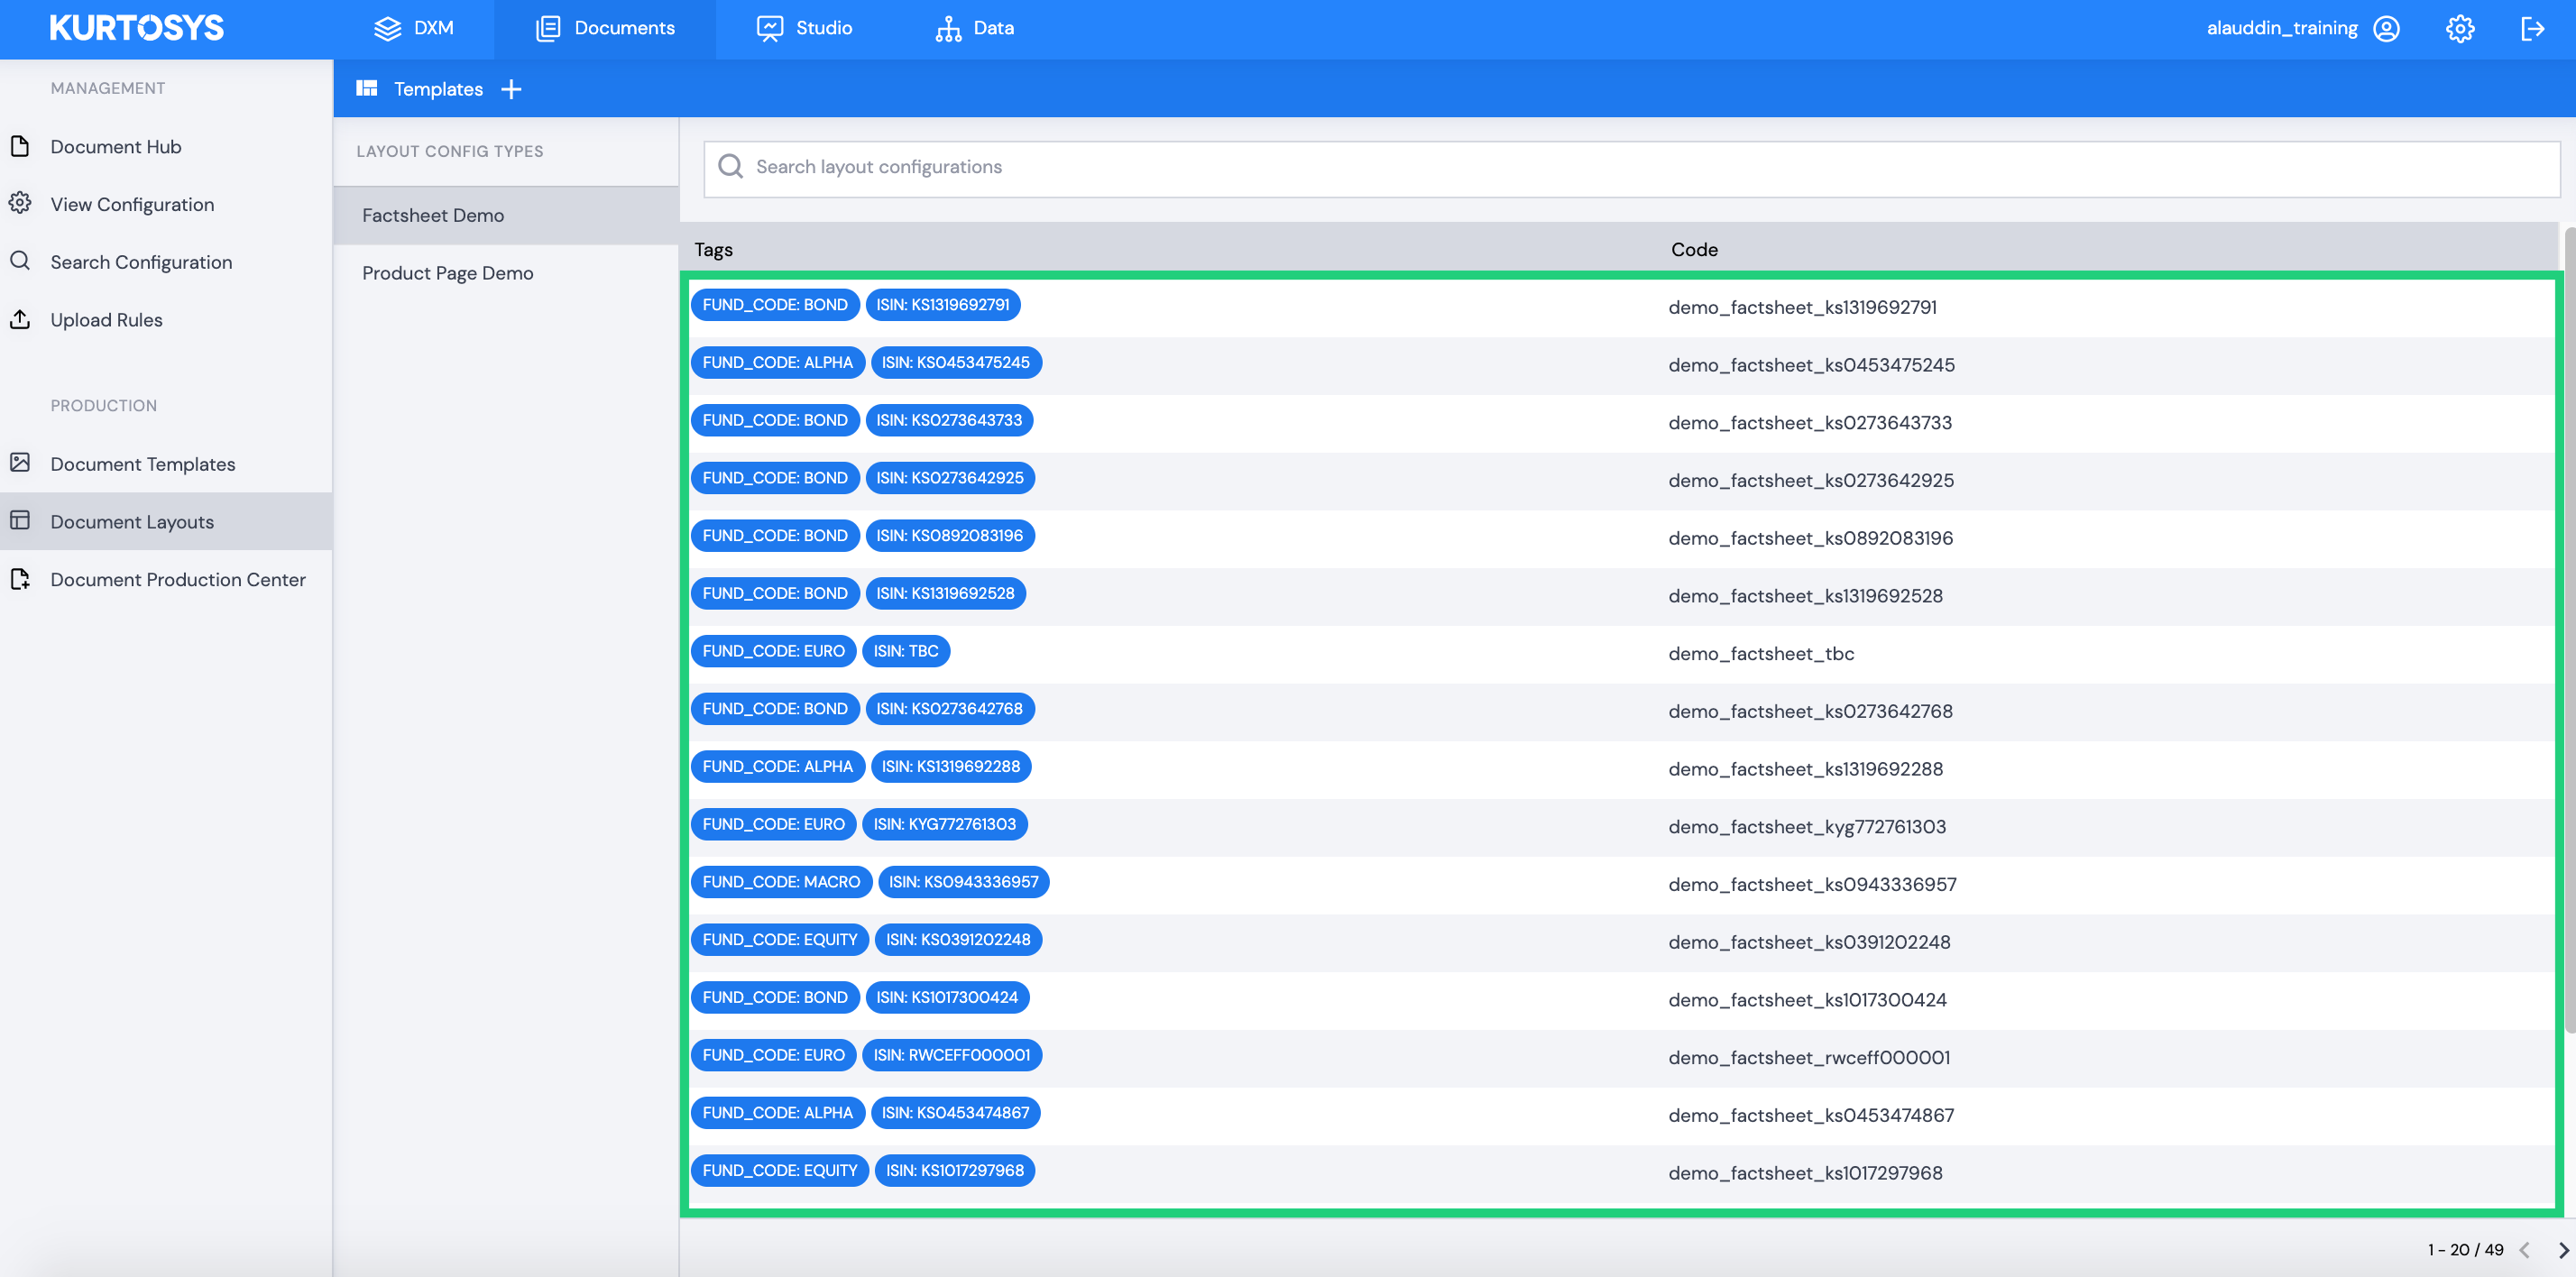
Task: Open Search Configuration in sidebar
Action: point(141,262)
